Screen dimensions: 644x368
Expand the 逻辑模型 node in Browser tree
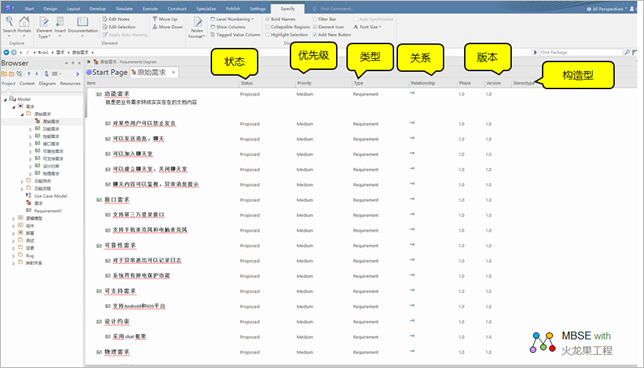[13, 218]
